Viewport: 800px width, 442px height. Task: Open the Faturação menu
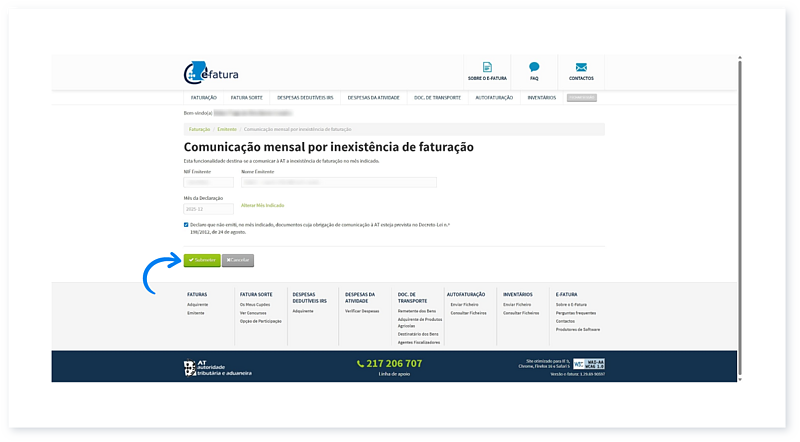coord(204,97)
